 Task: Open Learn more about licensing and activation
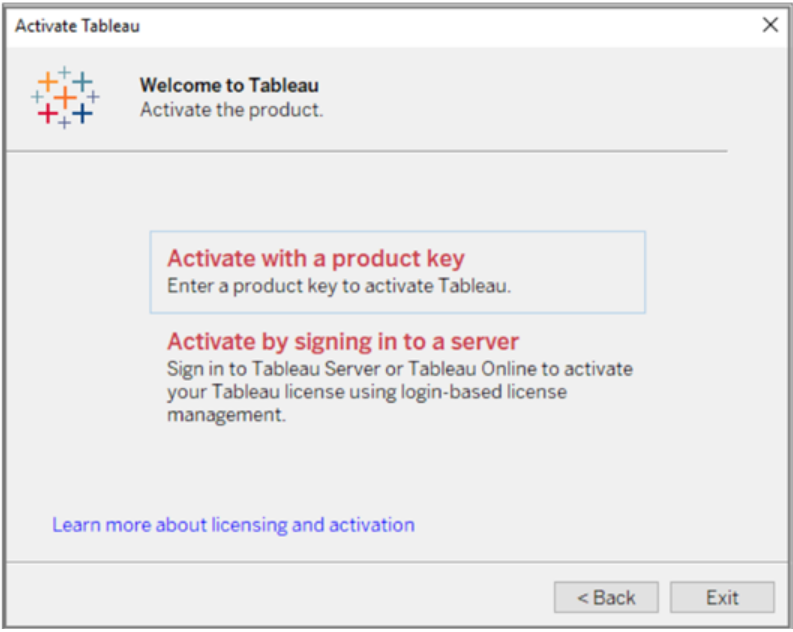[233, 524]
